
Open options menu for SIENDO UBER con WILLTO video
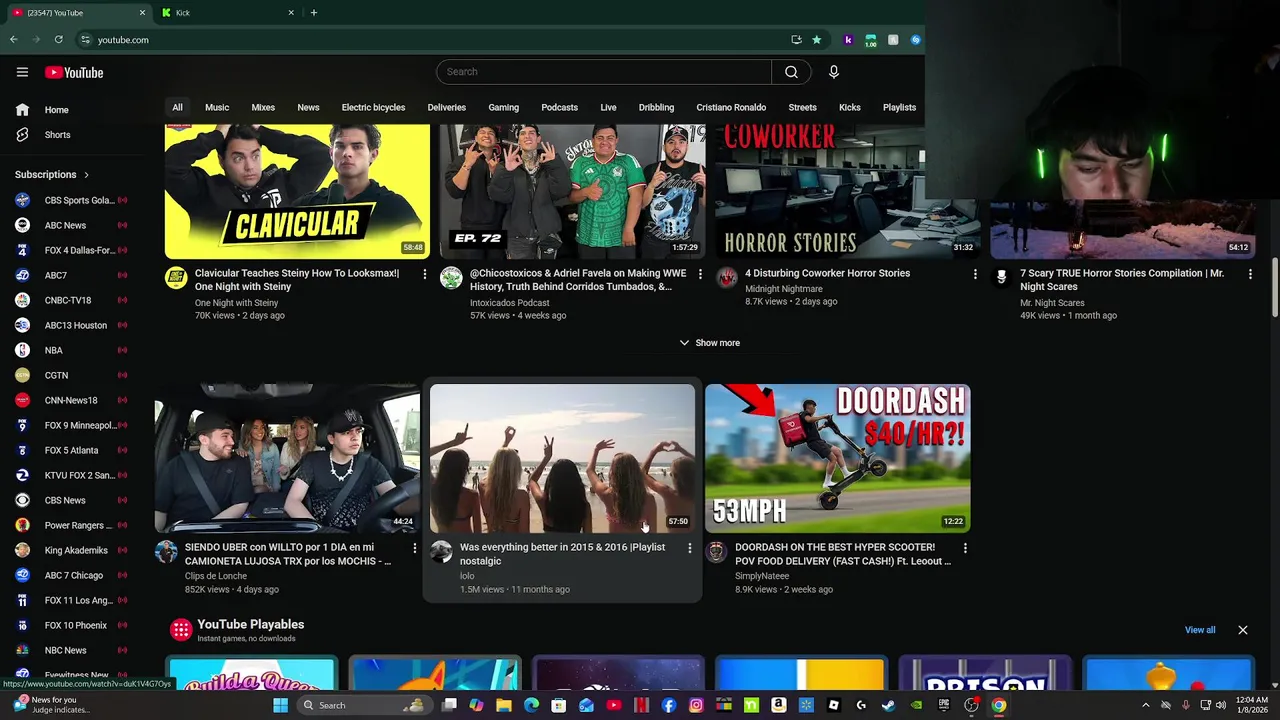tap(414, 548)
